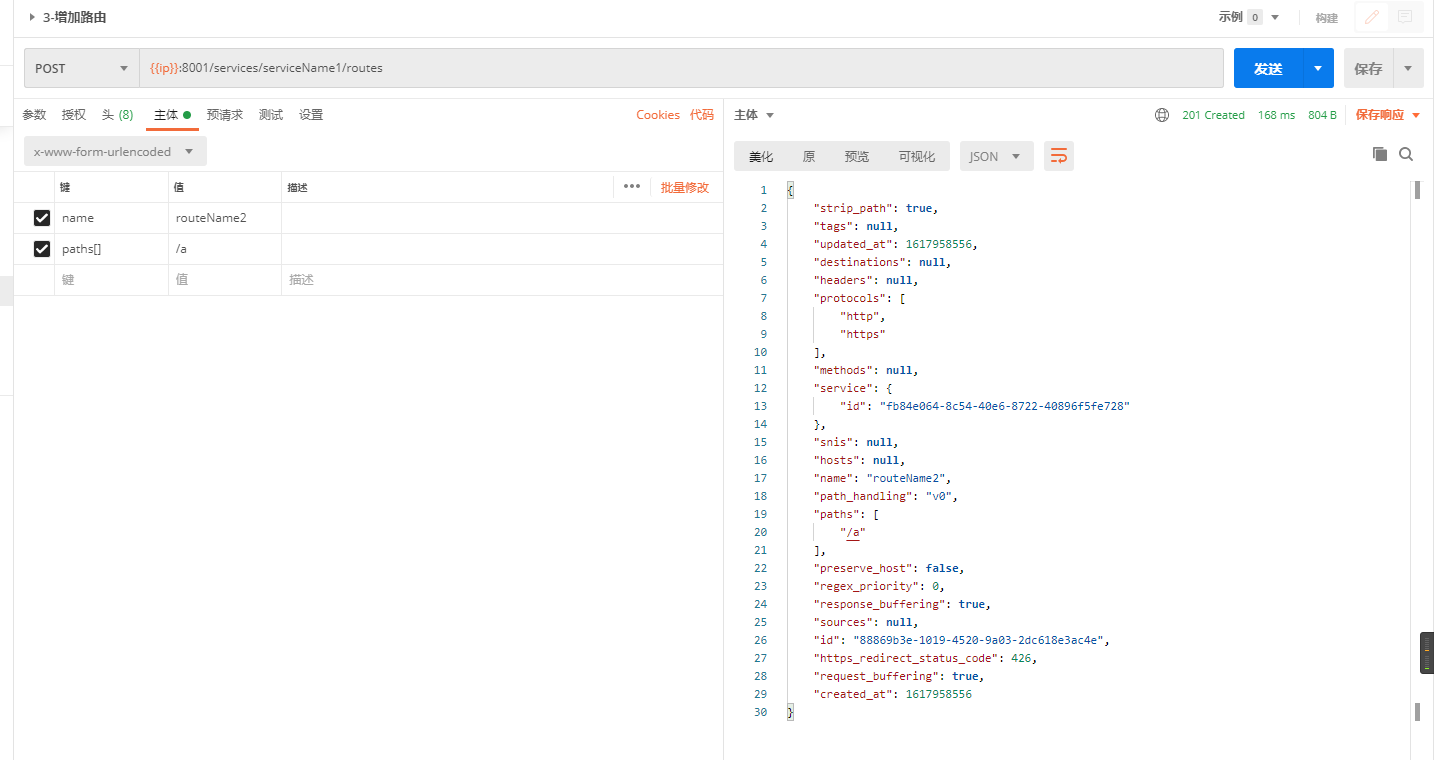
Task: Expand the 发送 button arrow options
Action: (1318, 68)
